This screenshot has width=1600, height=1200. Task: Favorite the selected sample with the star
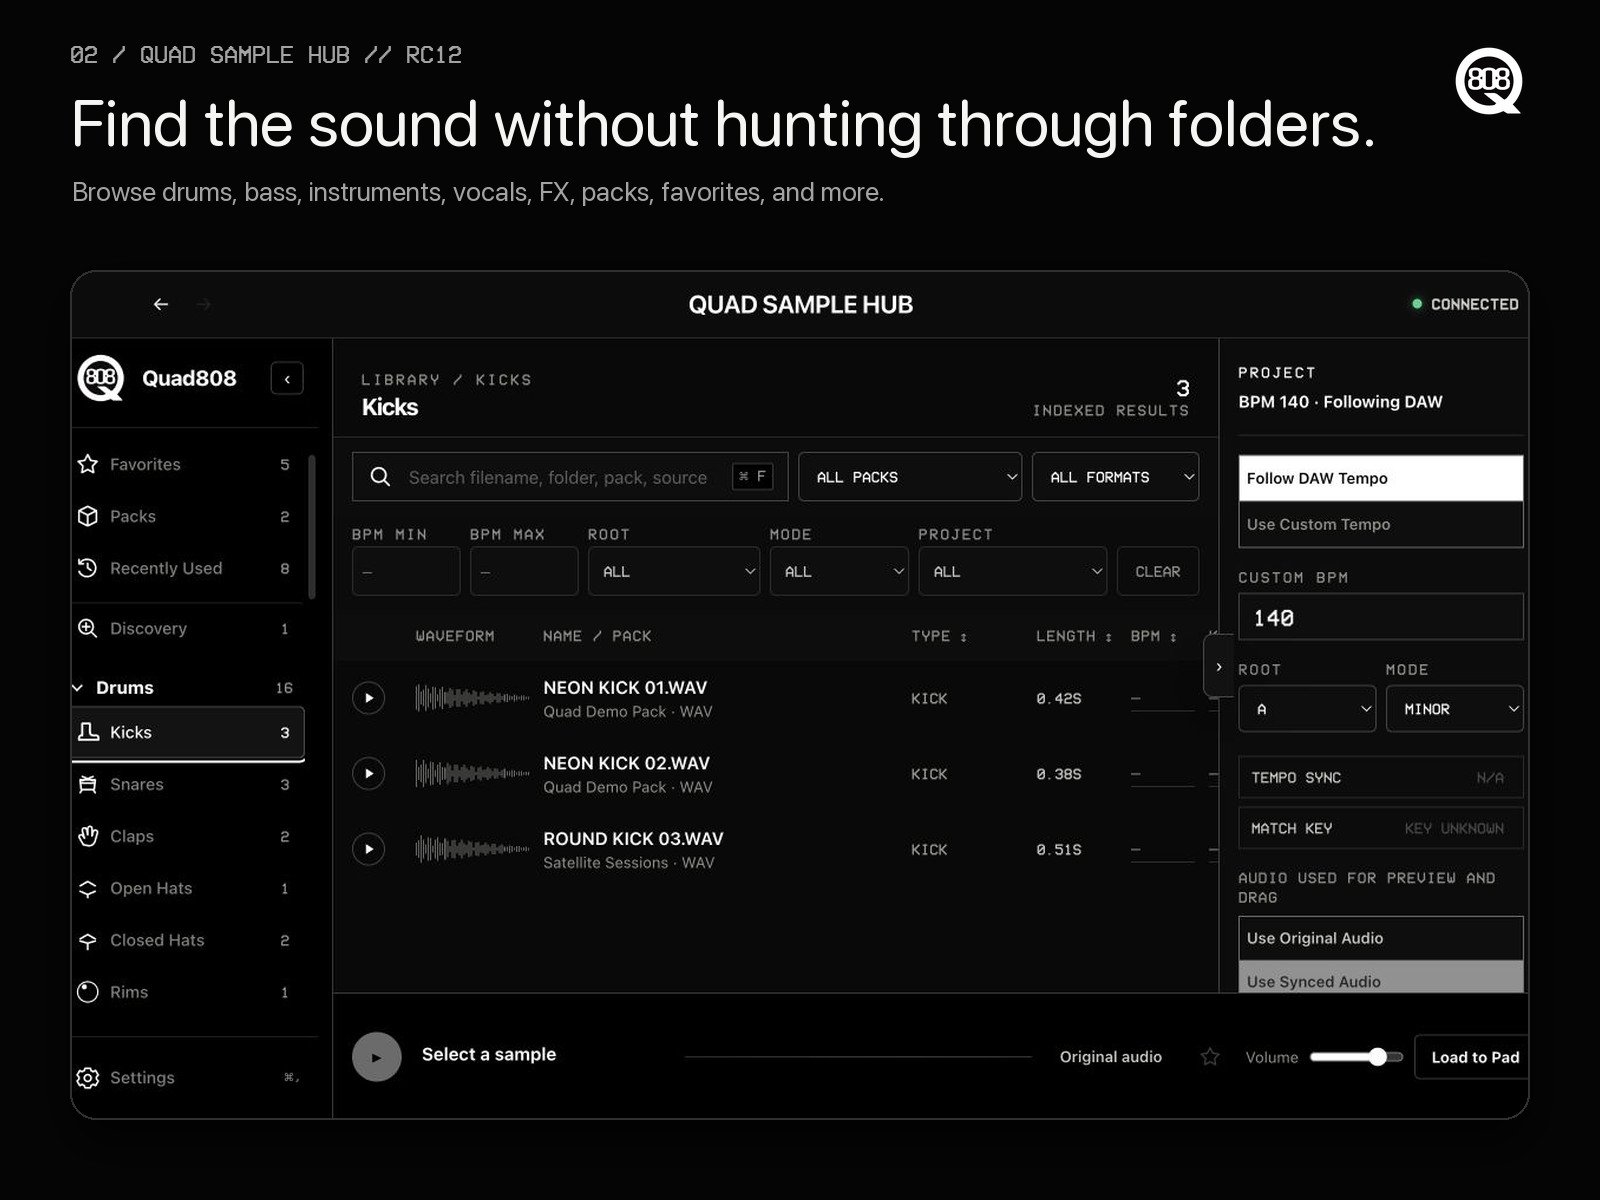1210,1057
